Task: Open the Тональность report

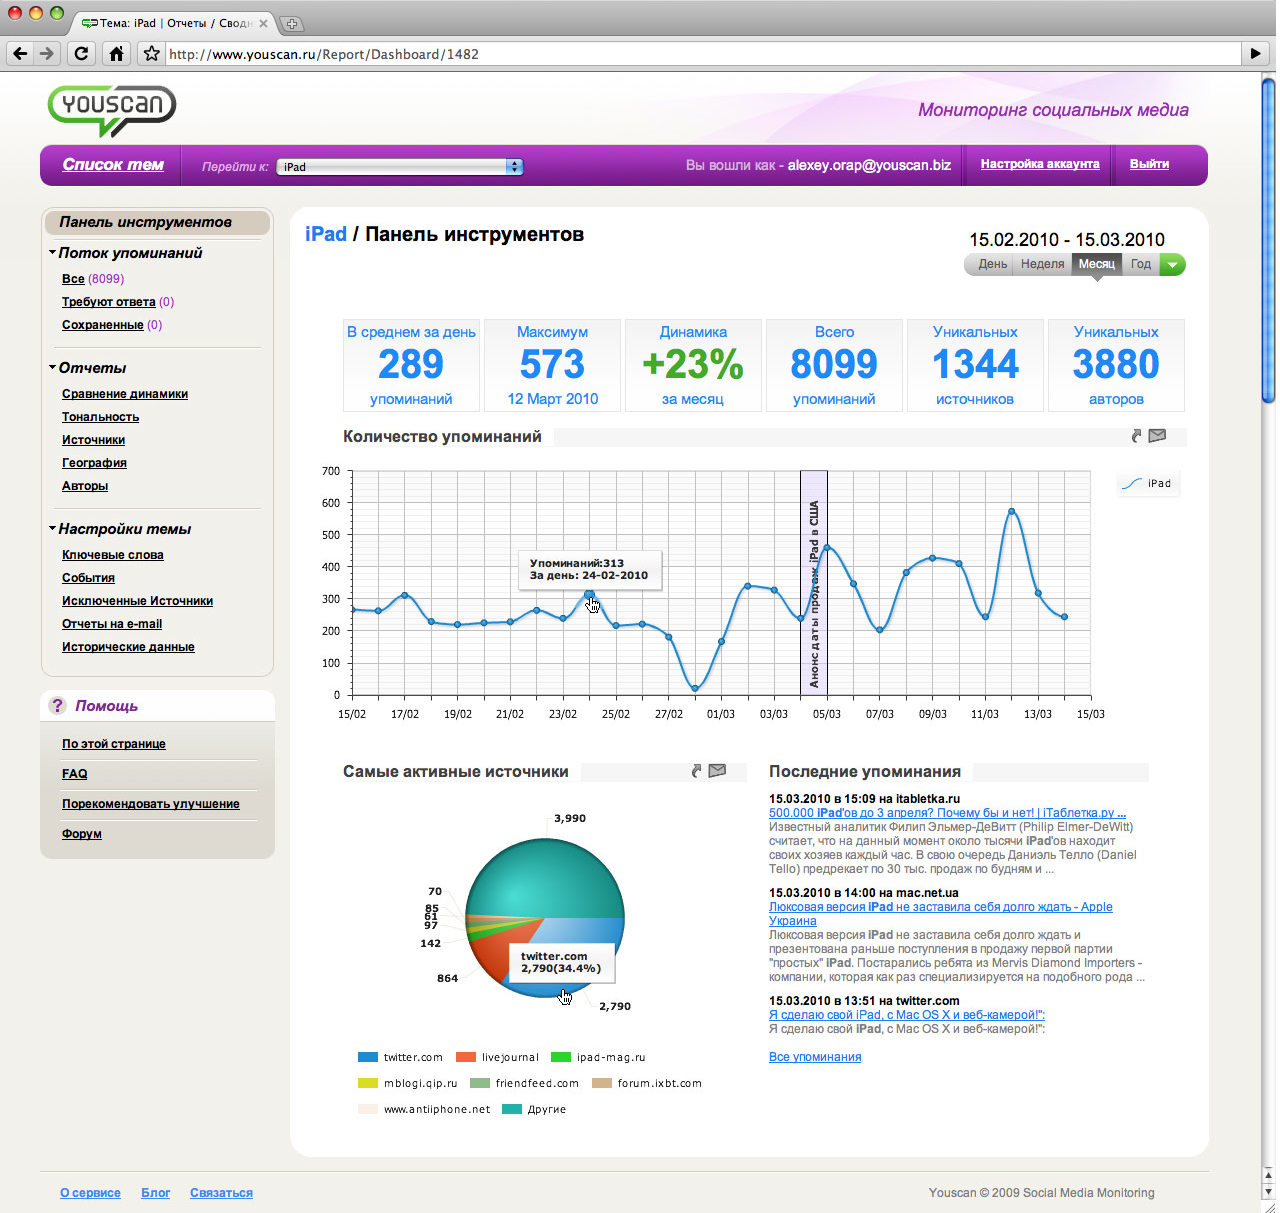Action: coord(100,417)
